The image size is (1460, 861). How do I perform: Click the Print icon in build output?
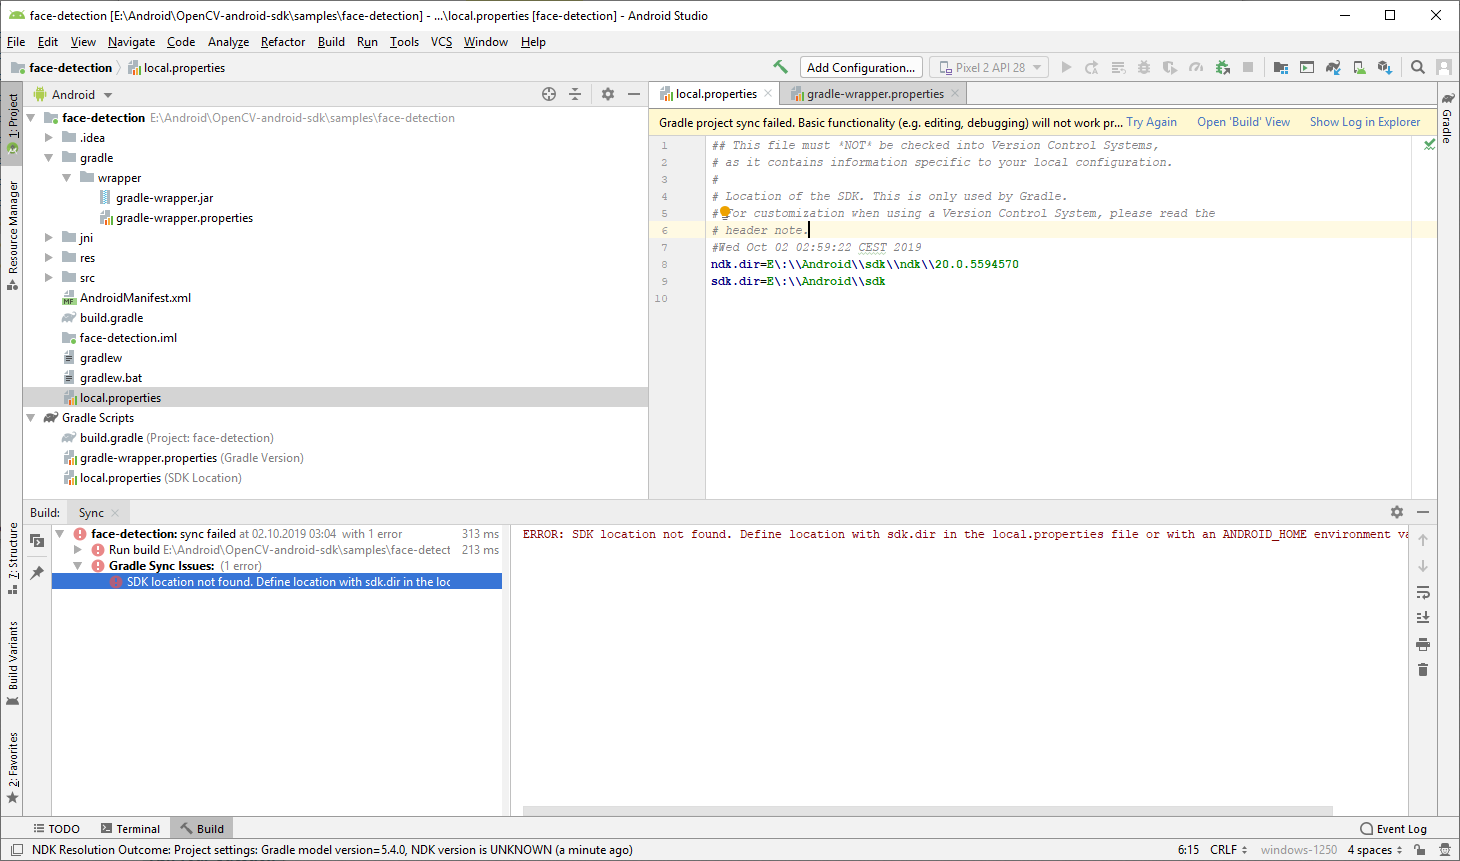point(1423,644)
